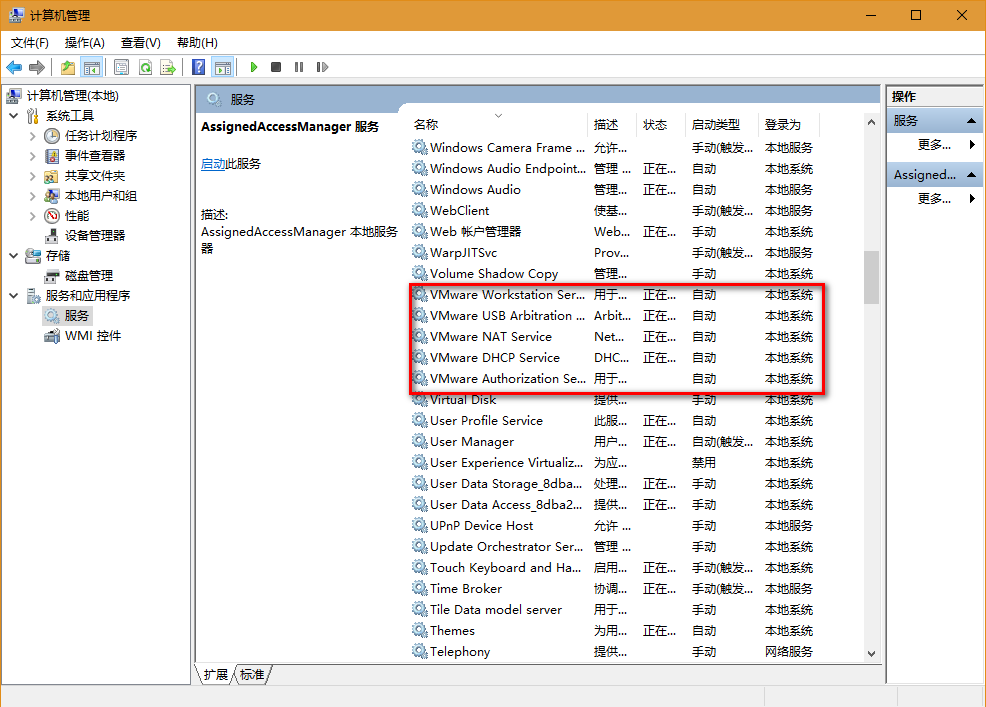Open 设备管理器 in the tree

pyautogui.click(x=94, y=236)
